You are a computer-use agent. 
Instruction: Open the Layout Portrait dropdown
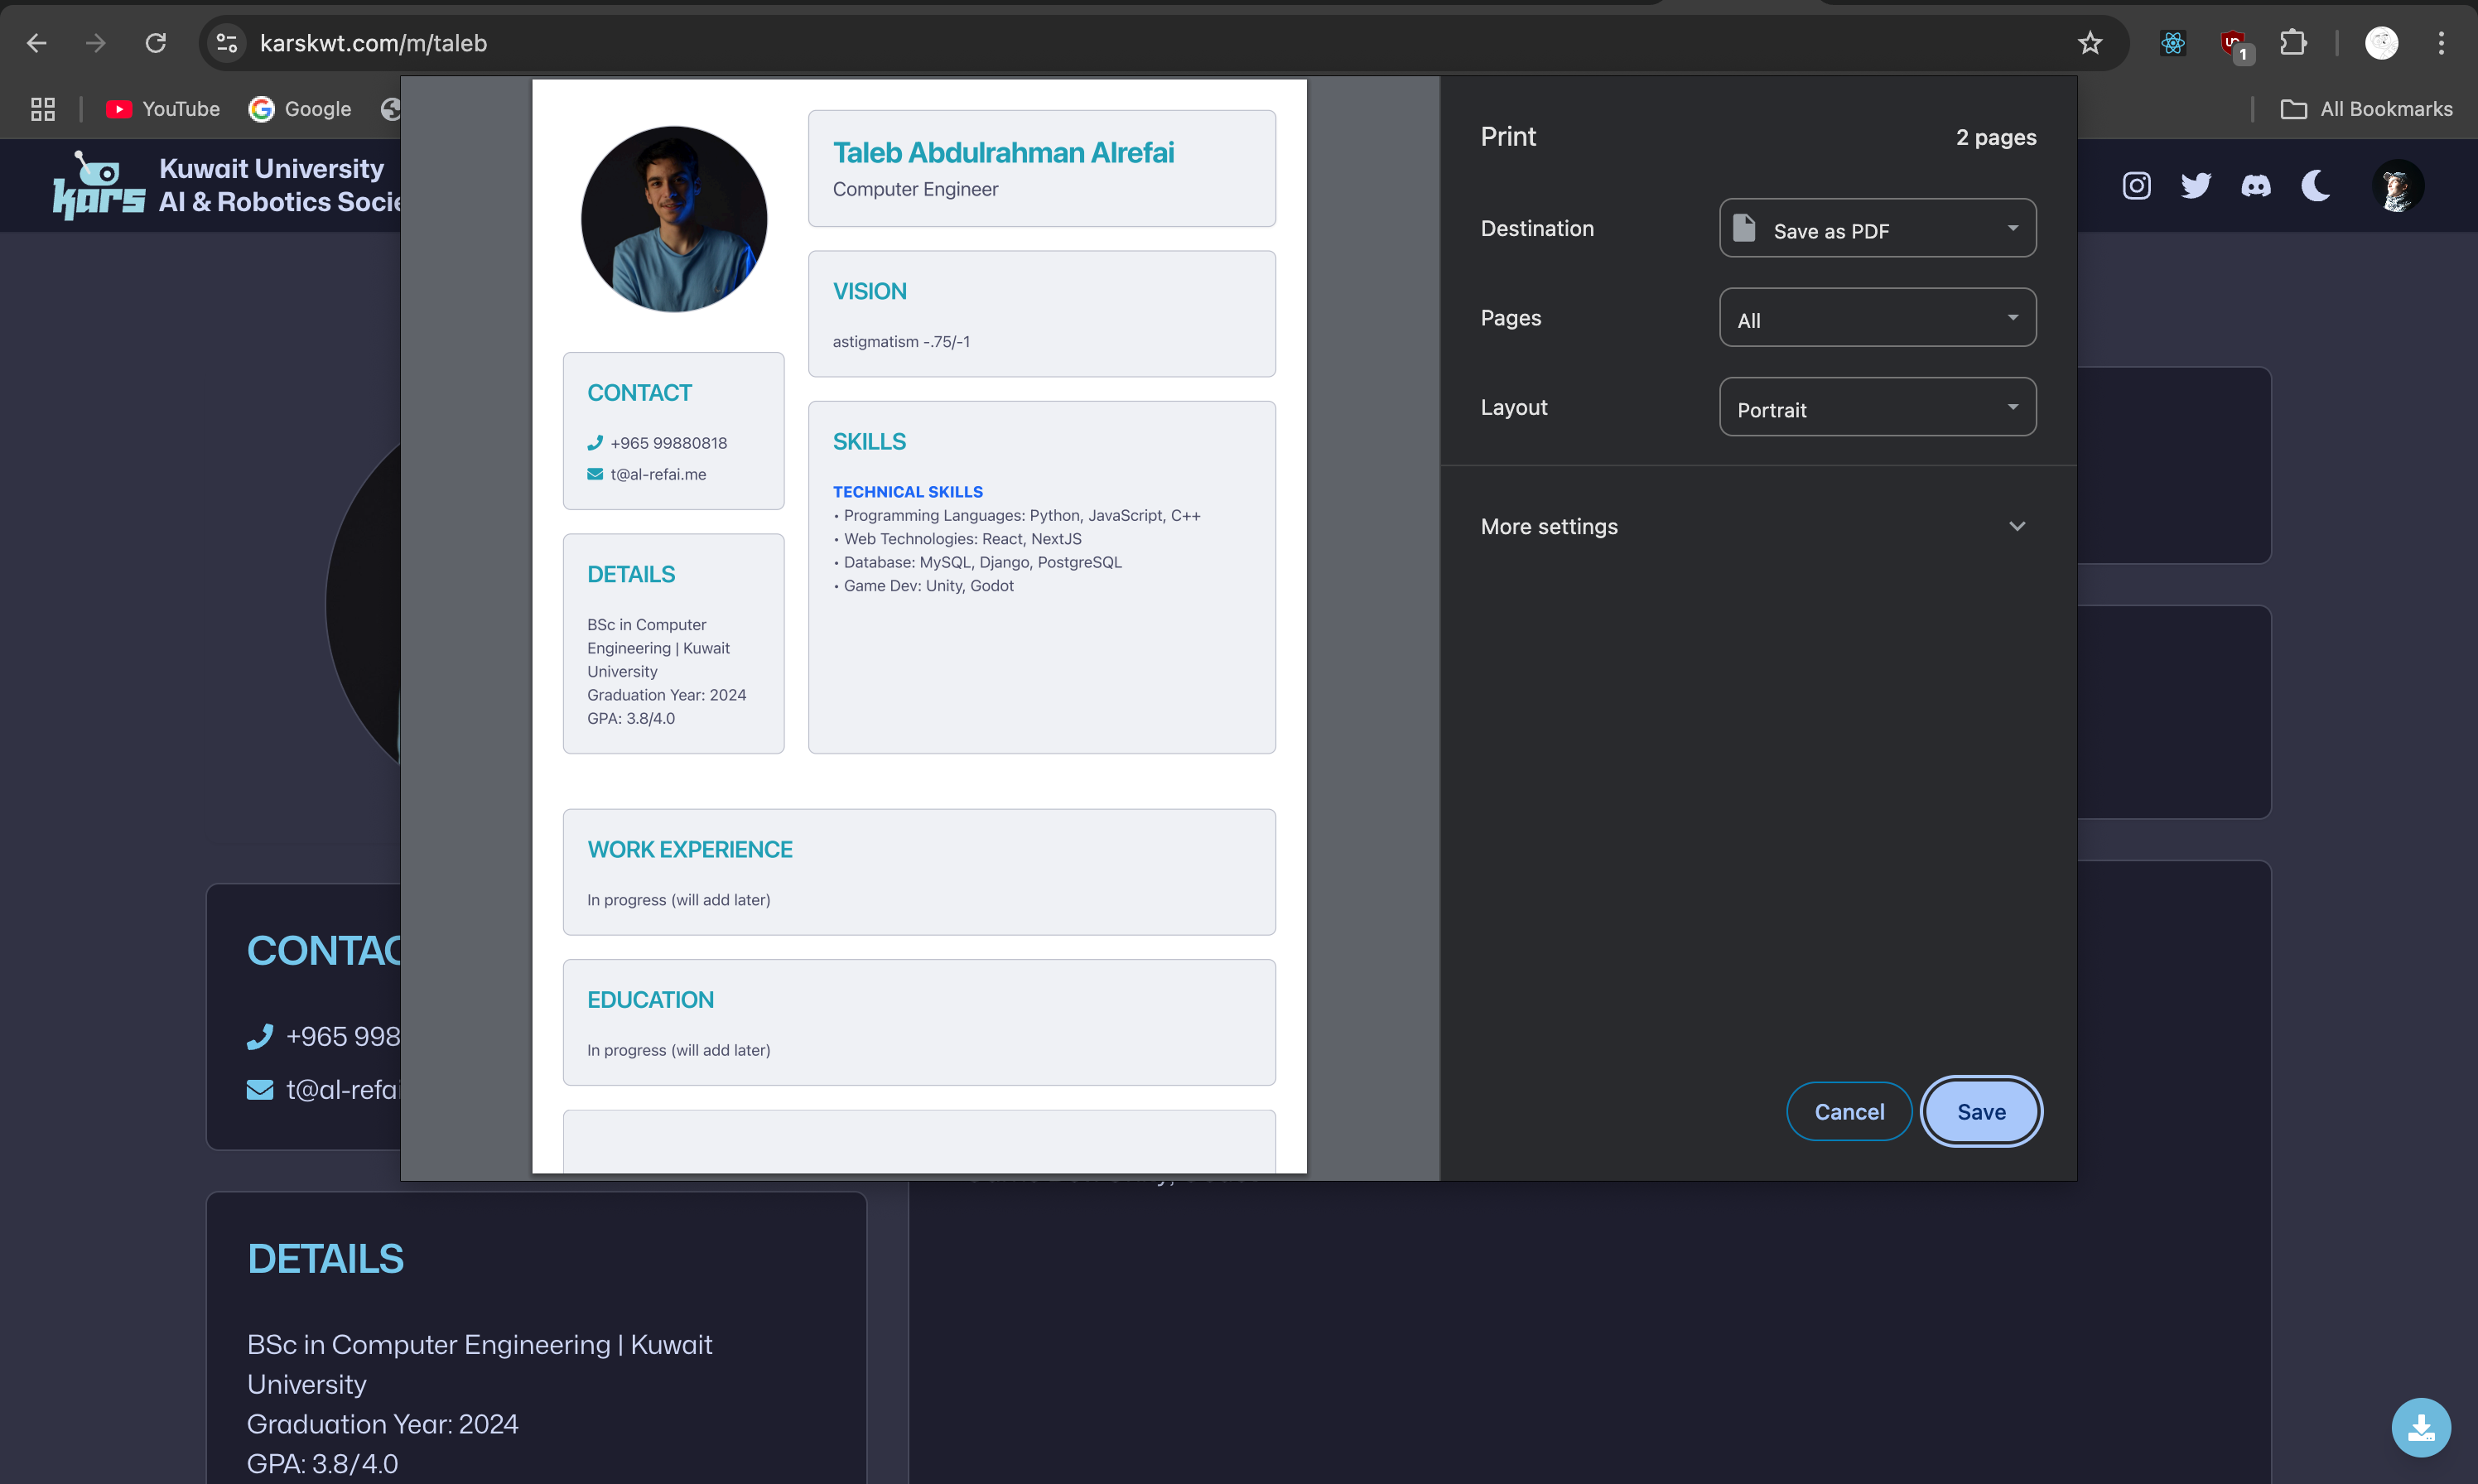[x=1877, y=407]
